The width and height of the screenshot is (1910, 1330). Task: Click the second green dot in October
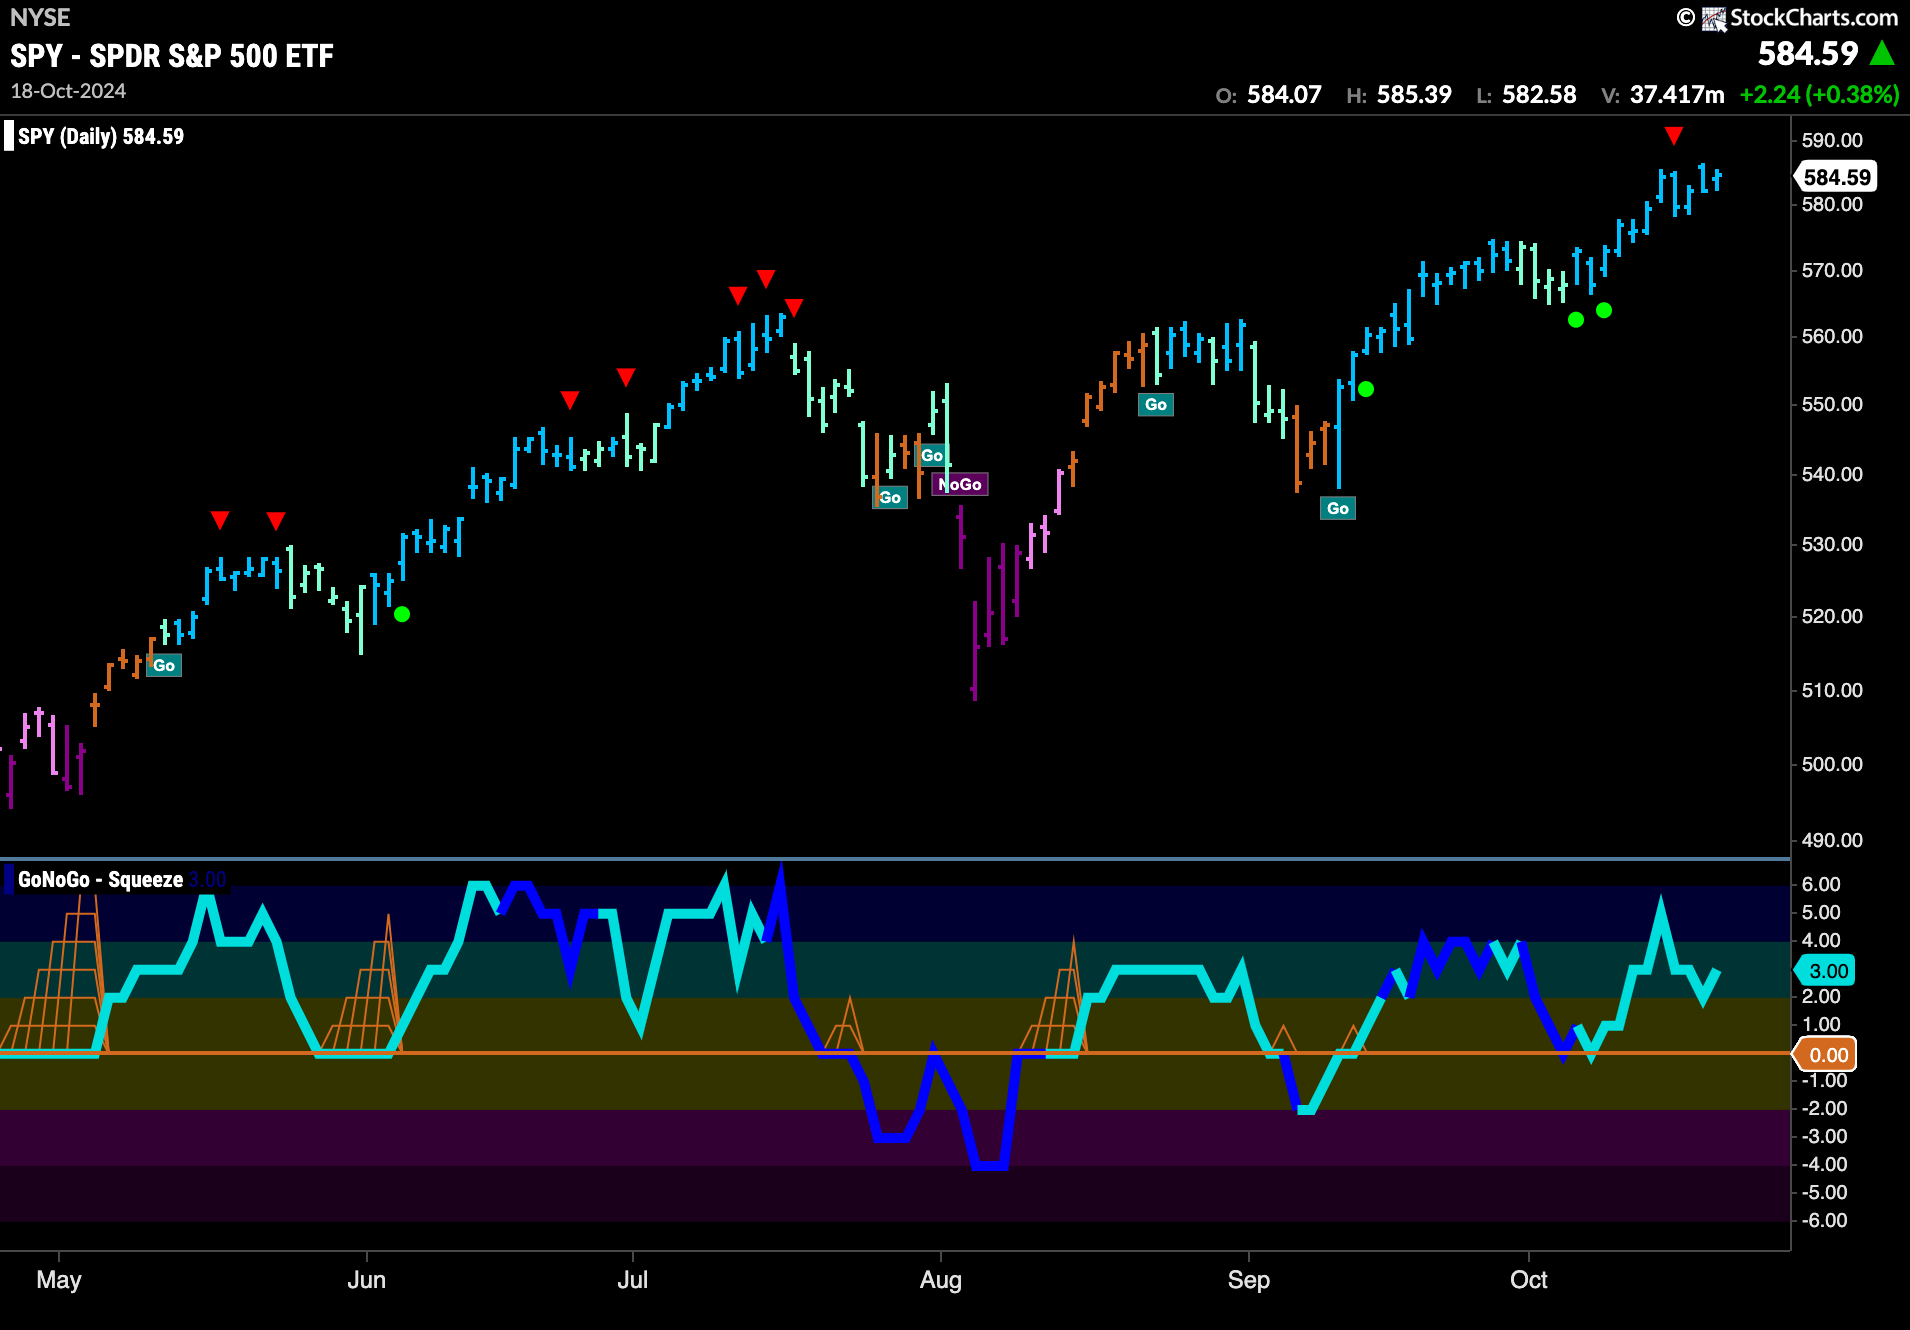tap(1604, 310)
